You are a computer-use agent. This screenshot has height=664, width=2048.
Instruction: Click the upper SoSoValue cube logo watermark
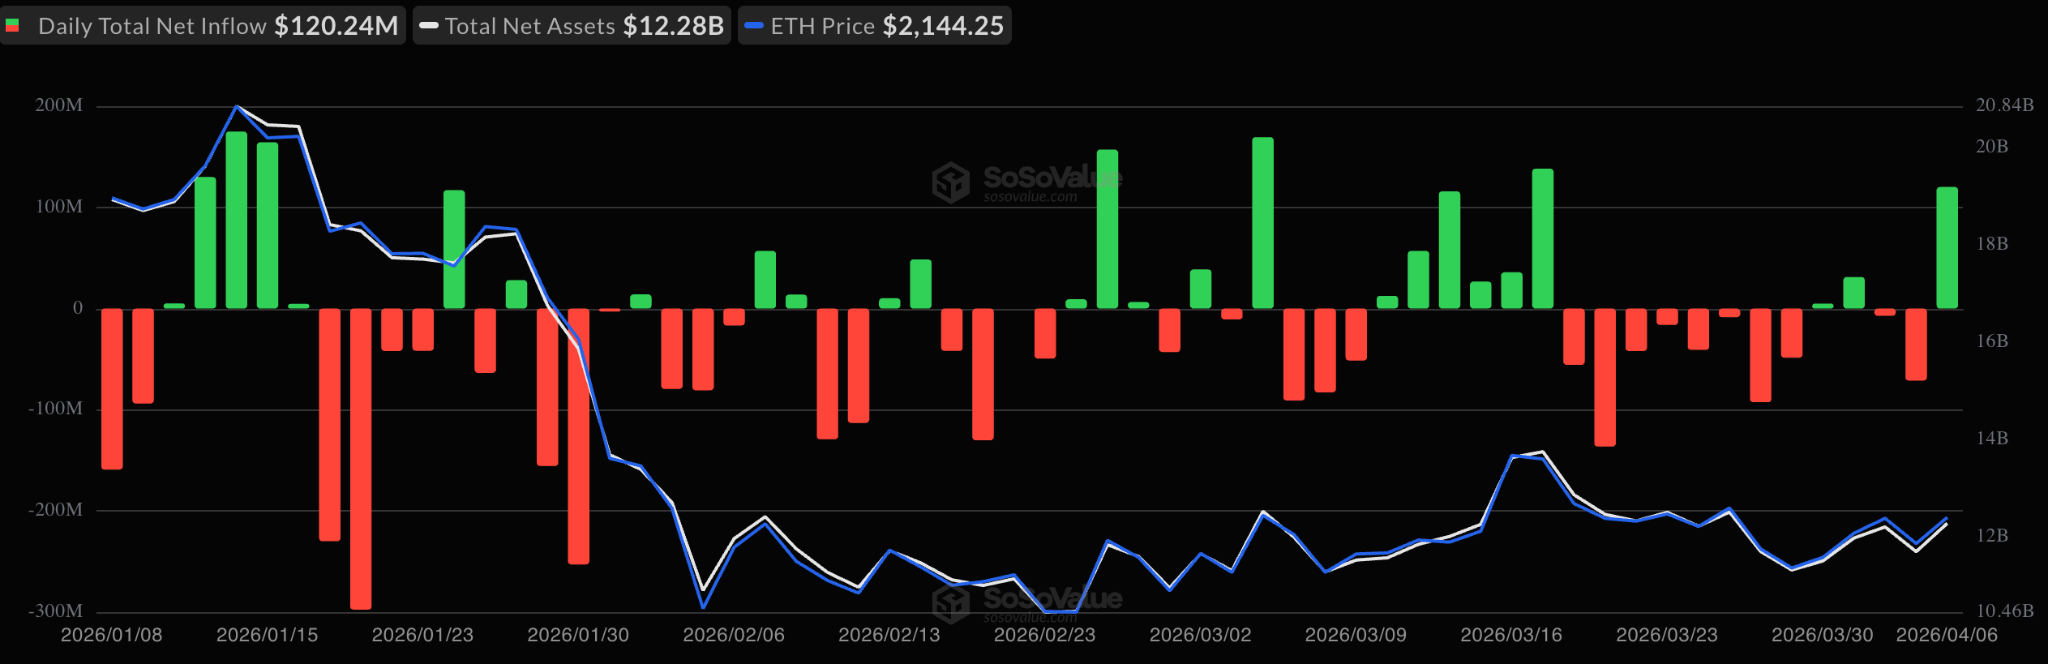pos(950,183)
